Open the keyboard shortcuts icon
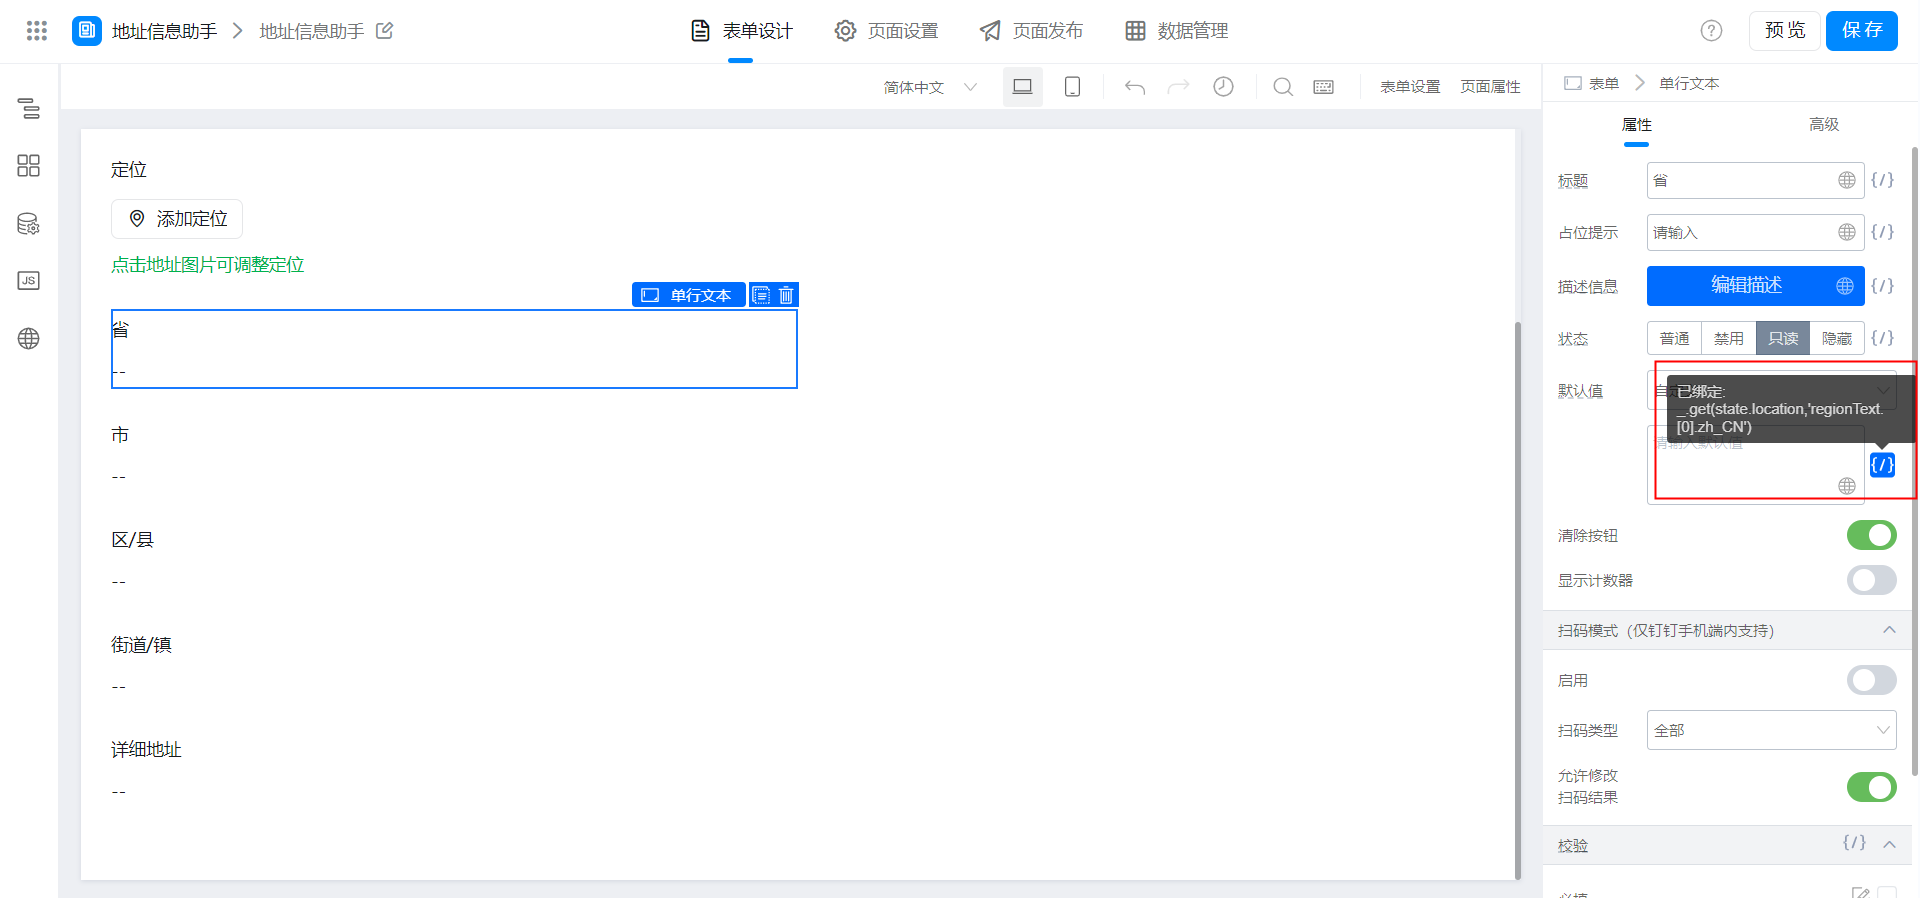The height and width of the screenshot is (898, 1920). (1324, 87)
